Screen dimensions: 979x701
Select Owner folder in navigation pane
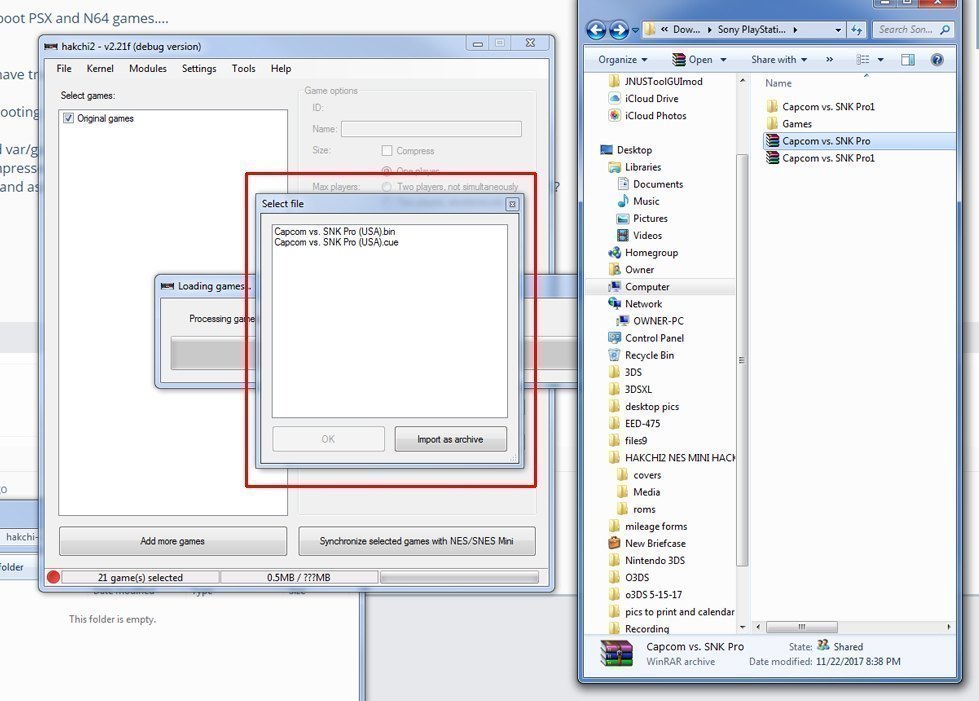(x=639, y=270)
